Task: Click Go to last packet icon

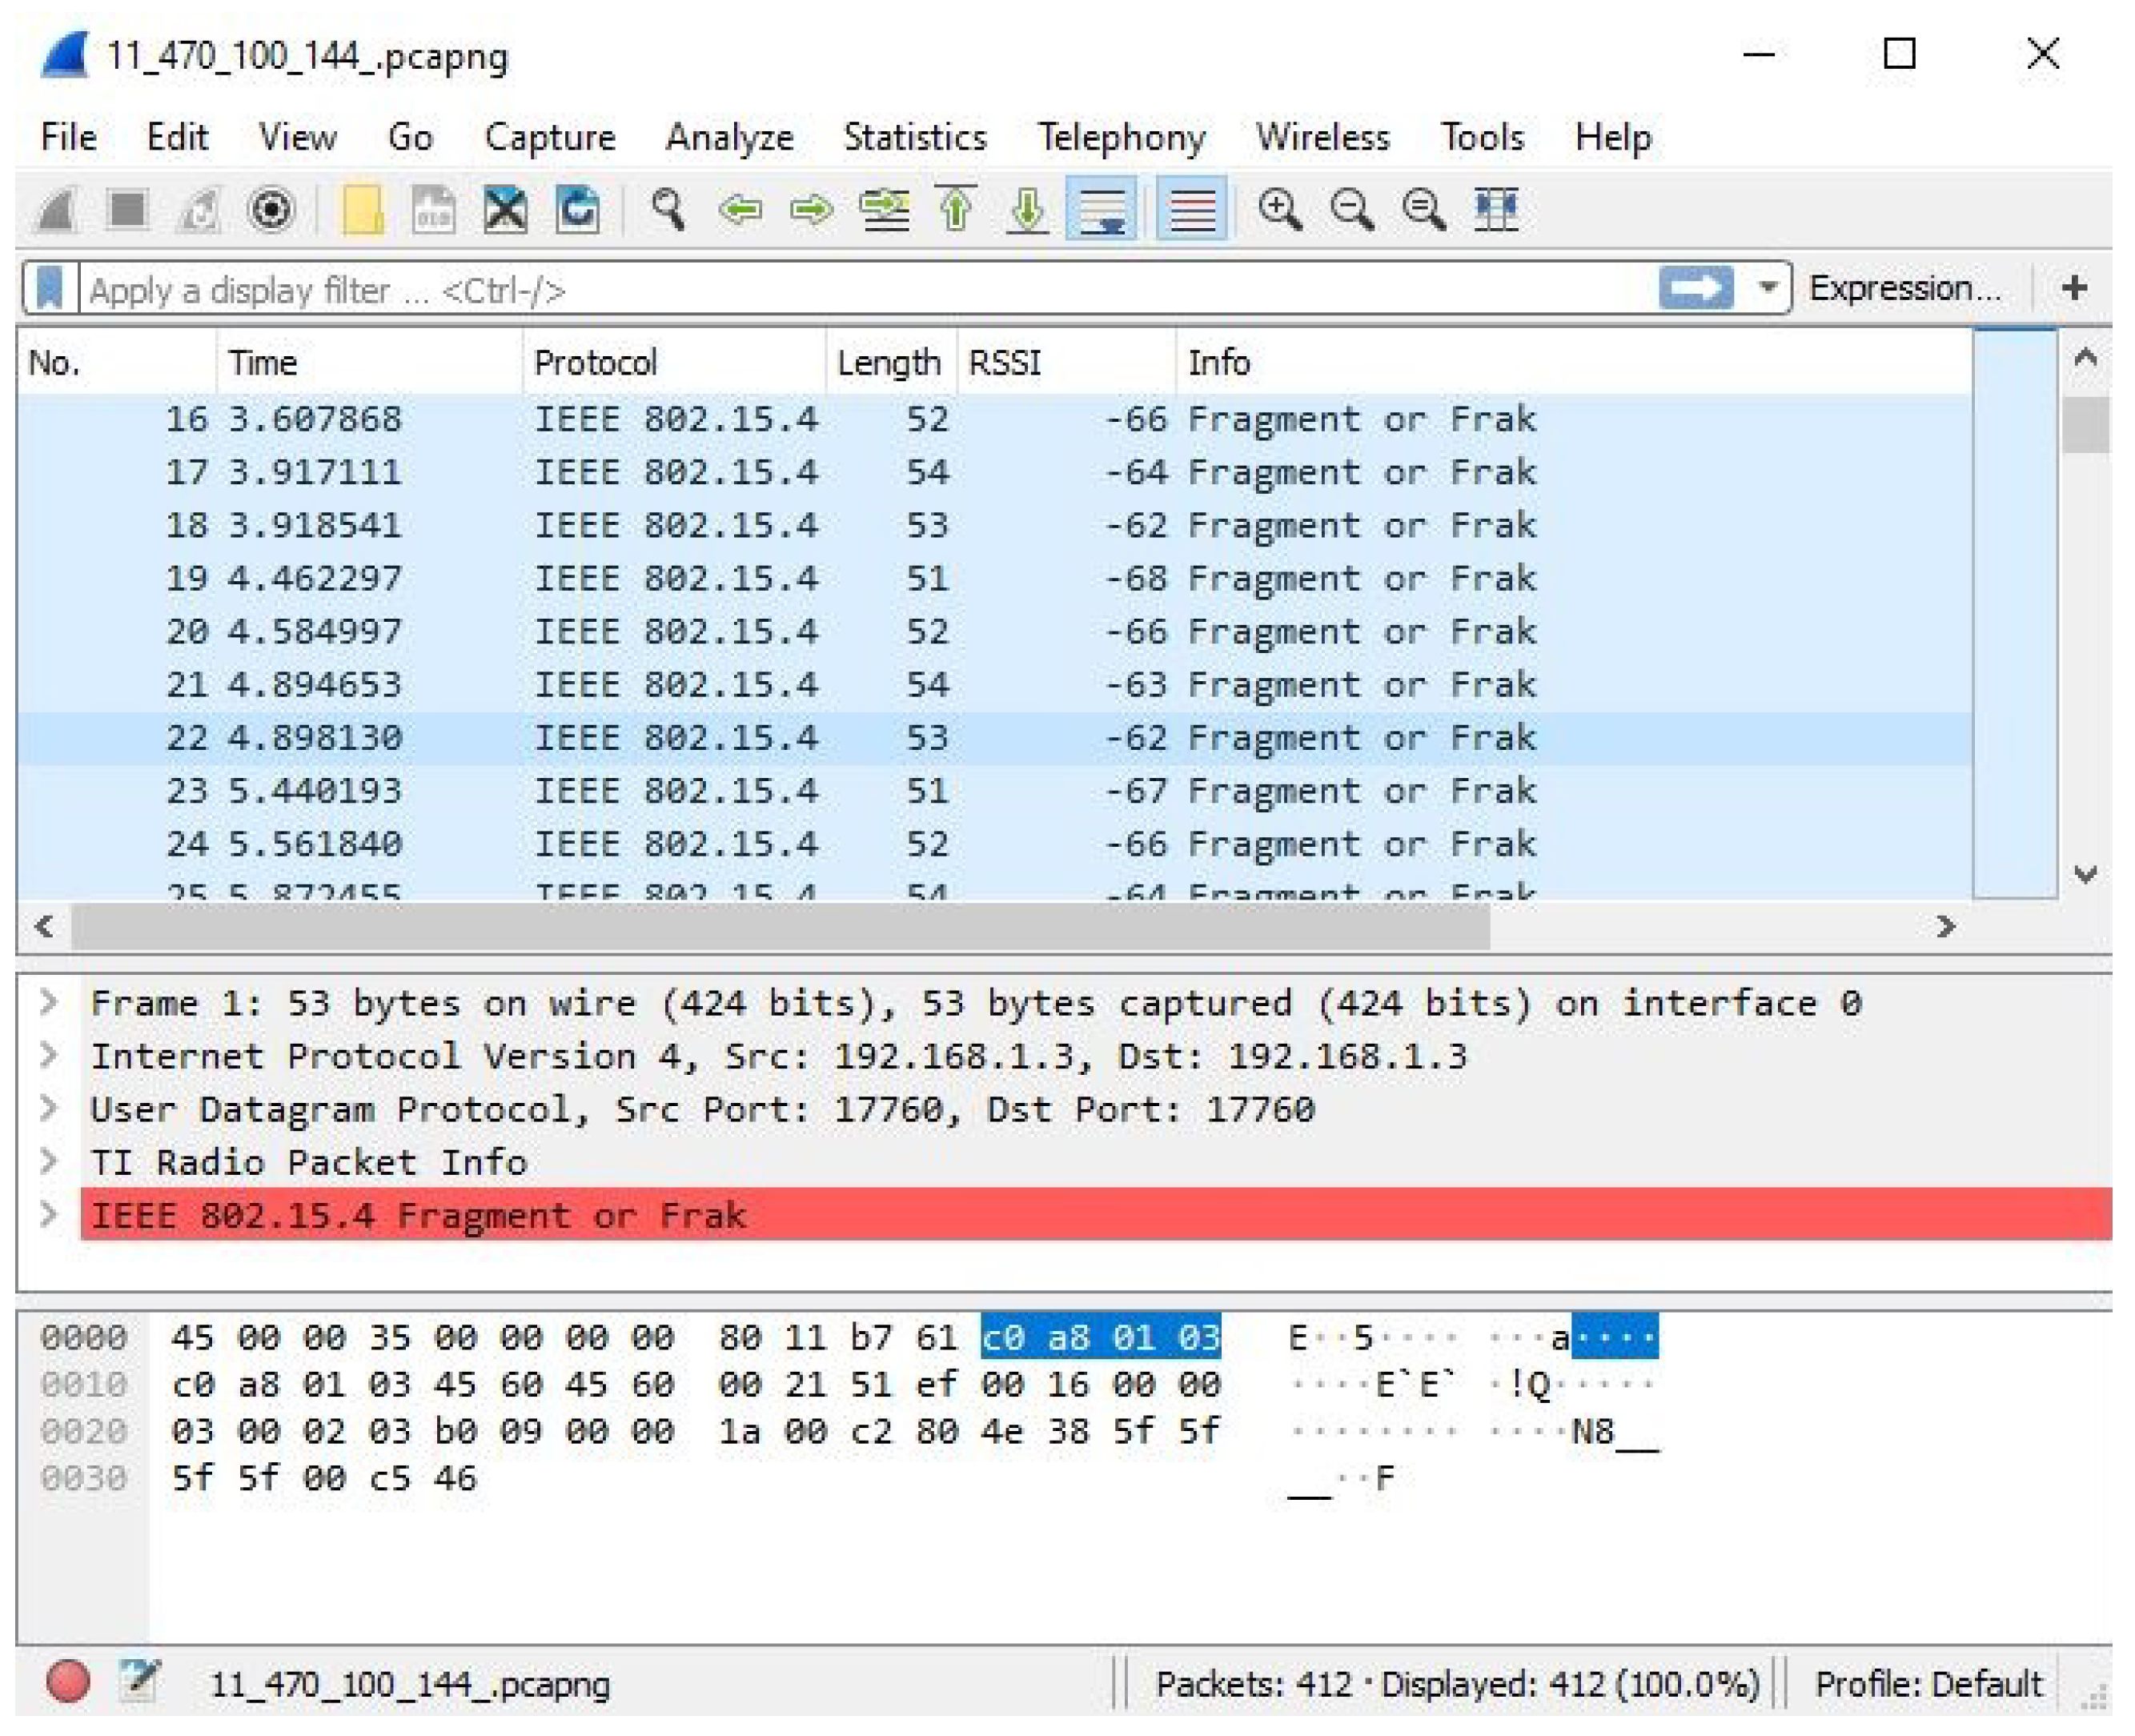Action: point(1027,210)
